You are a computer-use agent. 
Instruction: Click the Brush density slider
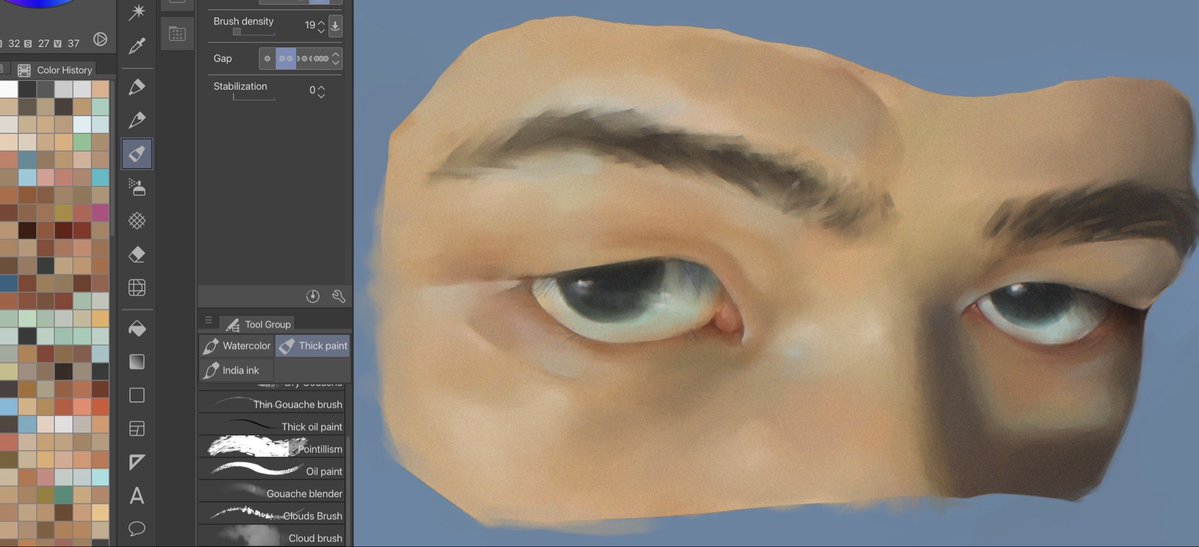[253, 32]
